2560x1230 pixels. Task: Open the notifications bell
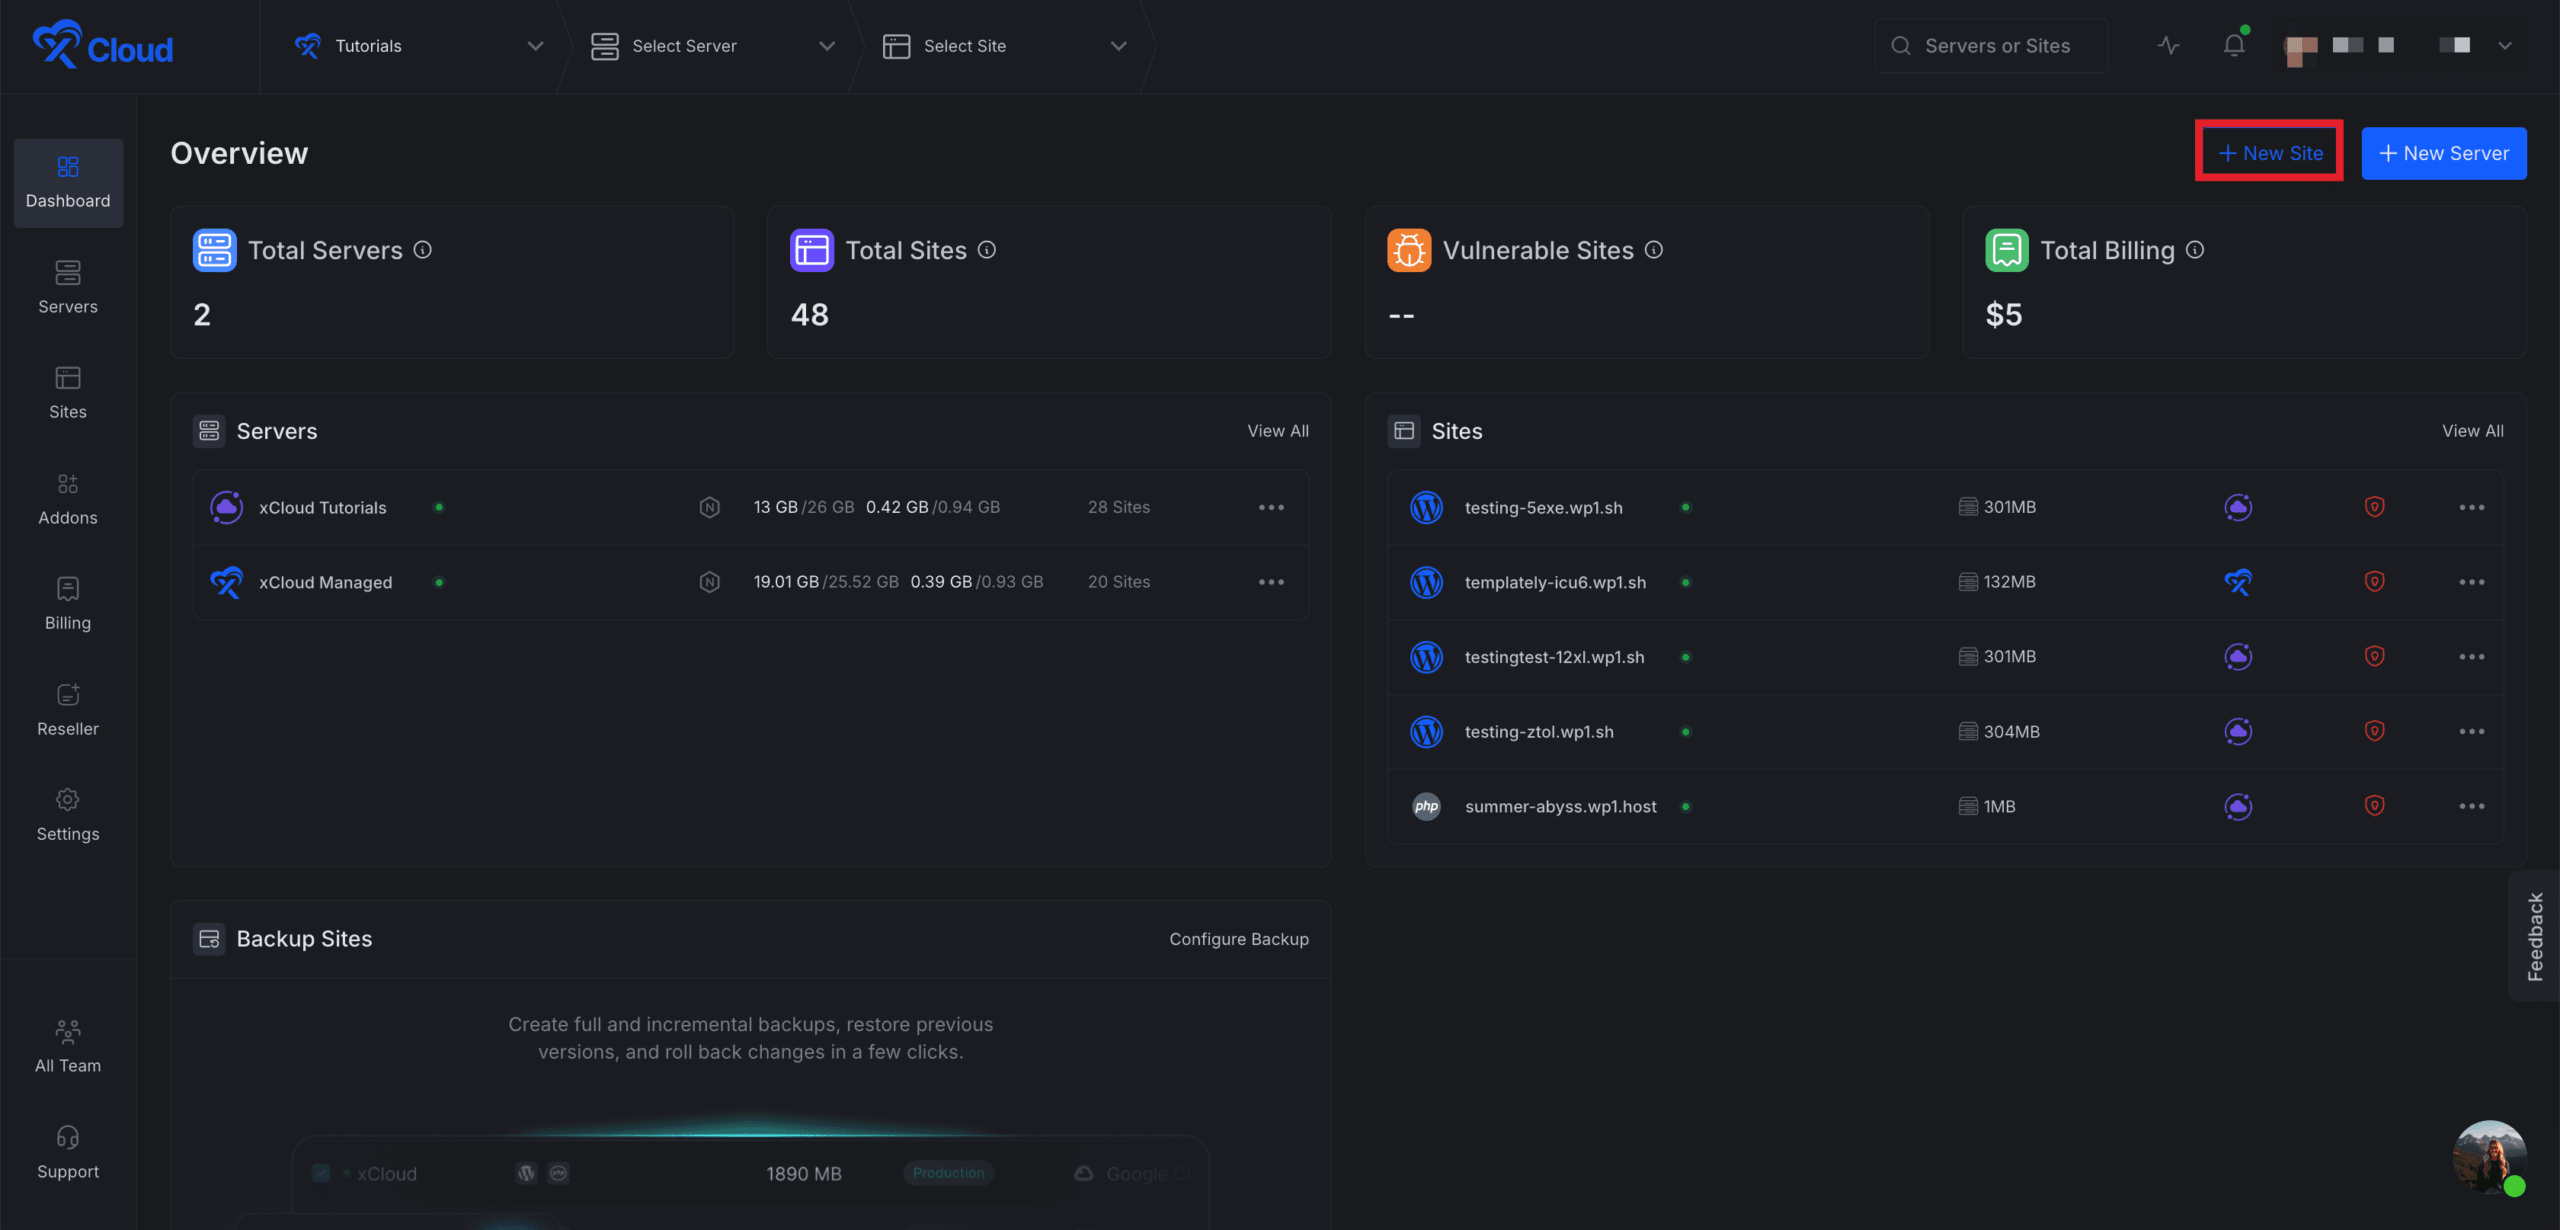tap(2233, 45)
